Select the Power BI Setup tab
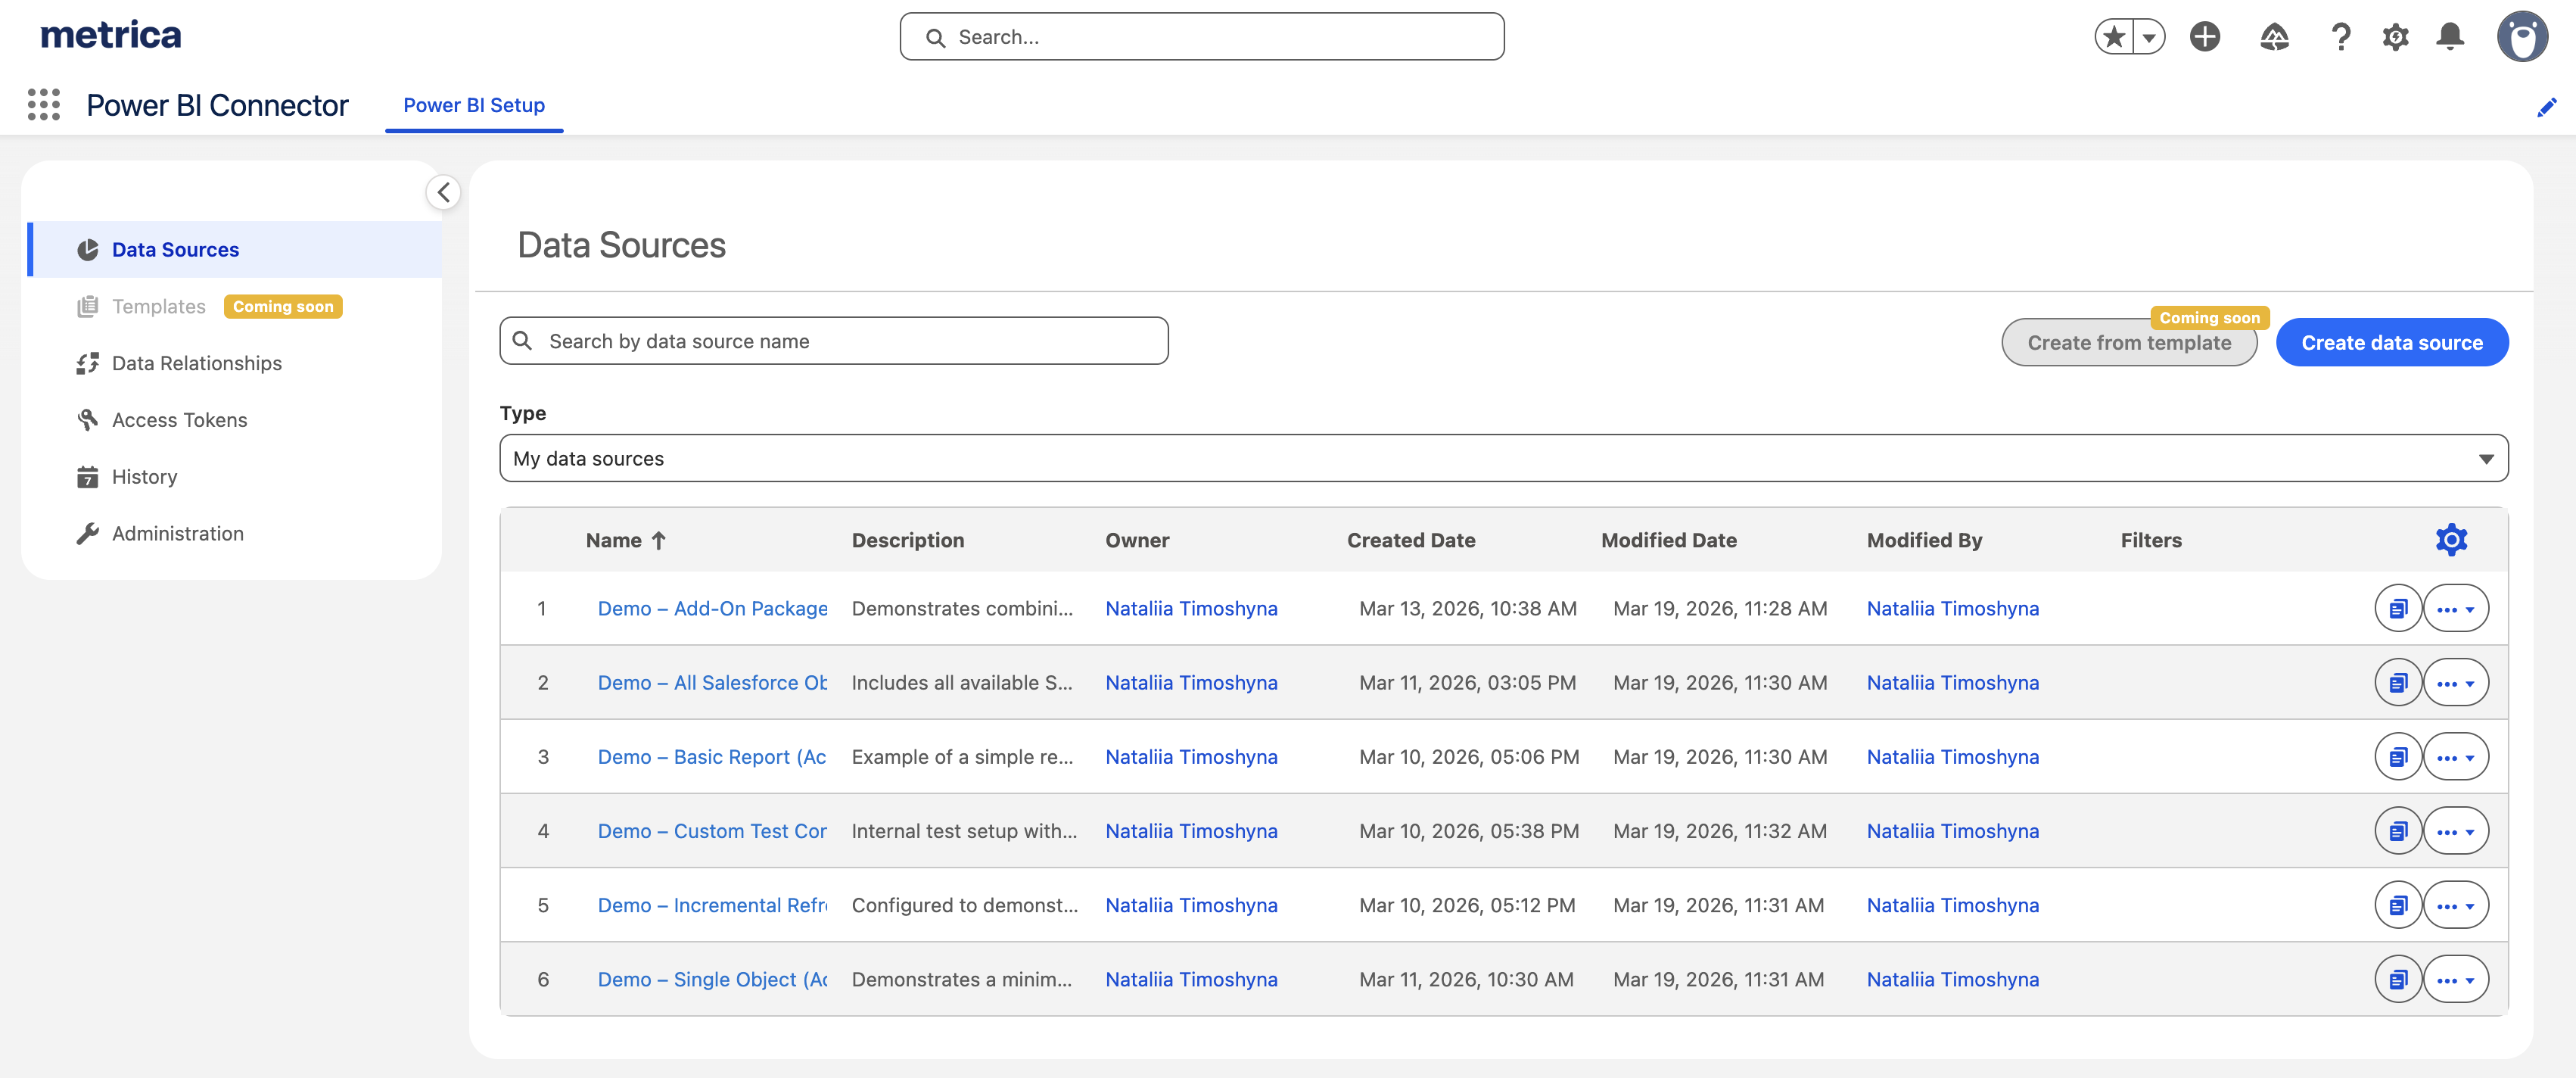 click(473, 105)
